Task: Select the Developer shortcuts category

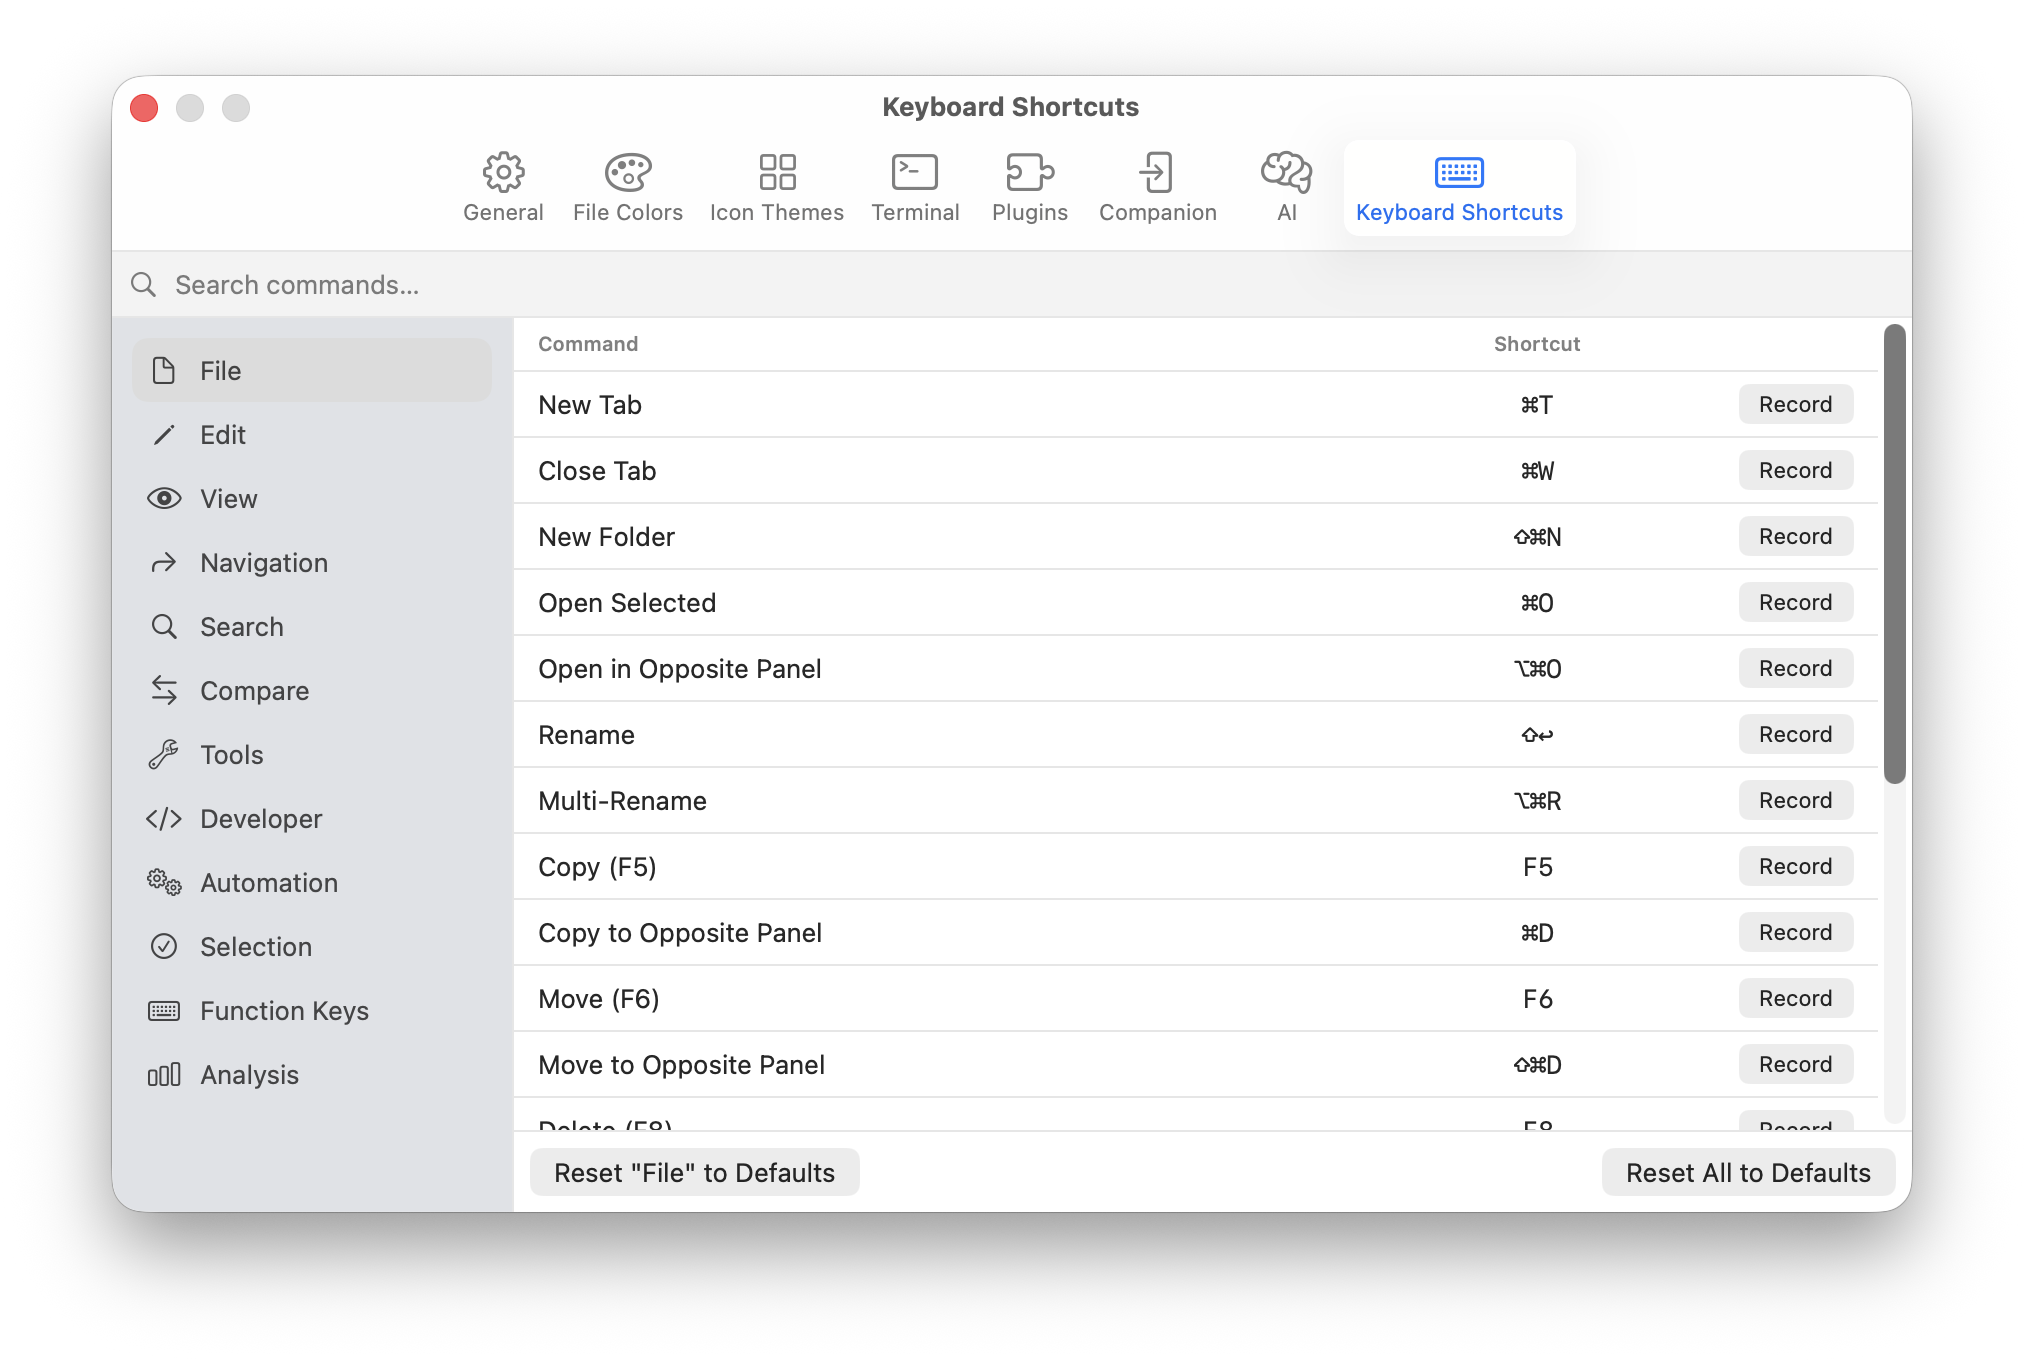Action: coord(261,818)
